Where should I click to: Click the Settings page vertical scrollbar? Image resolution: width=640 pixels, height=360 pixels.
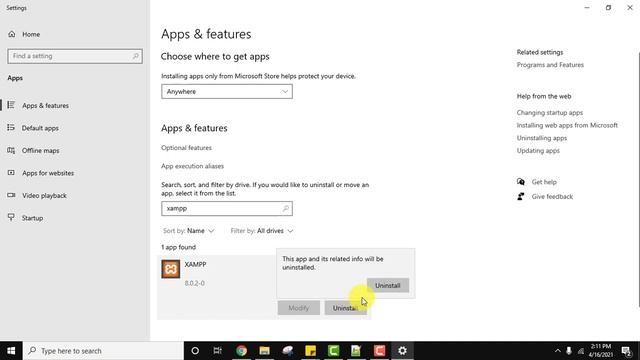639,180
